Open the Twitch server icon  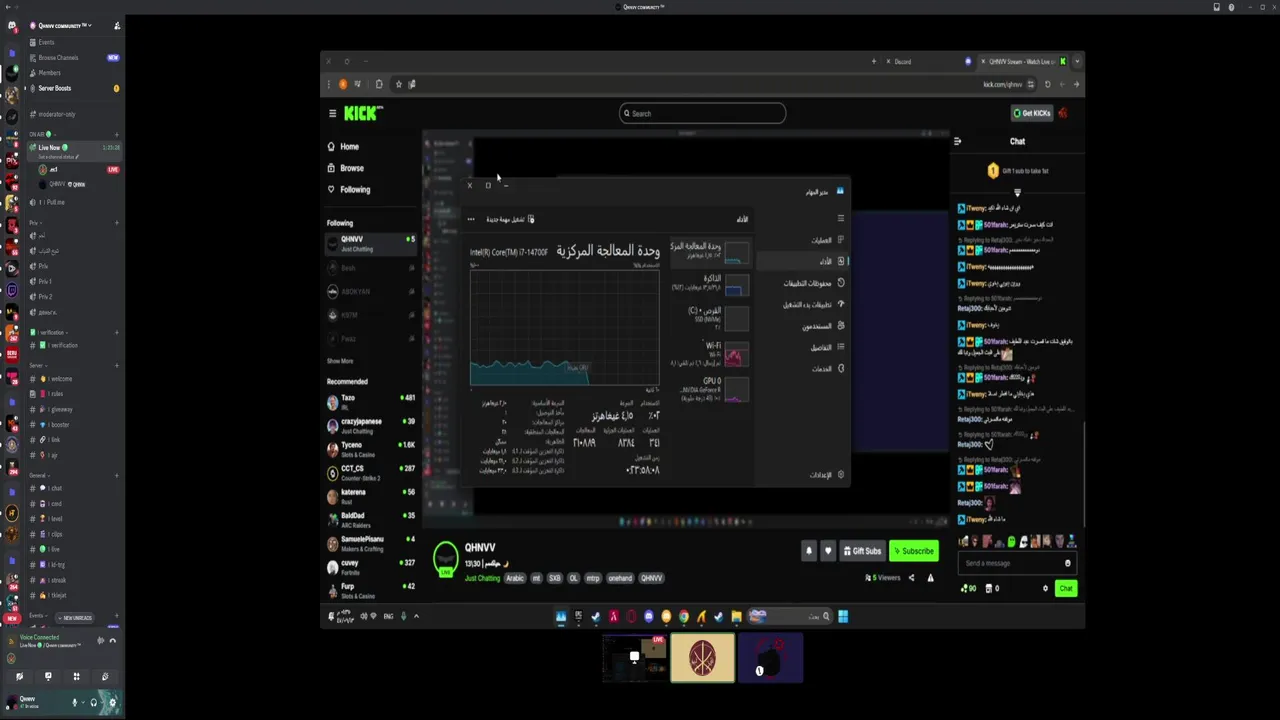pos(13,290)
